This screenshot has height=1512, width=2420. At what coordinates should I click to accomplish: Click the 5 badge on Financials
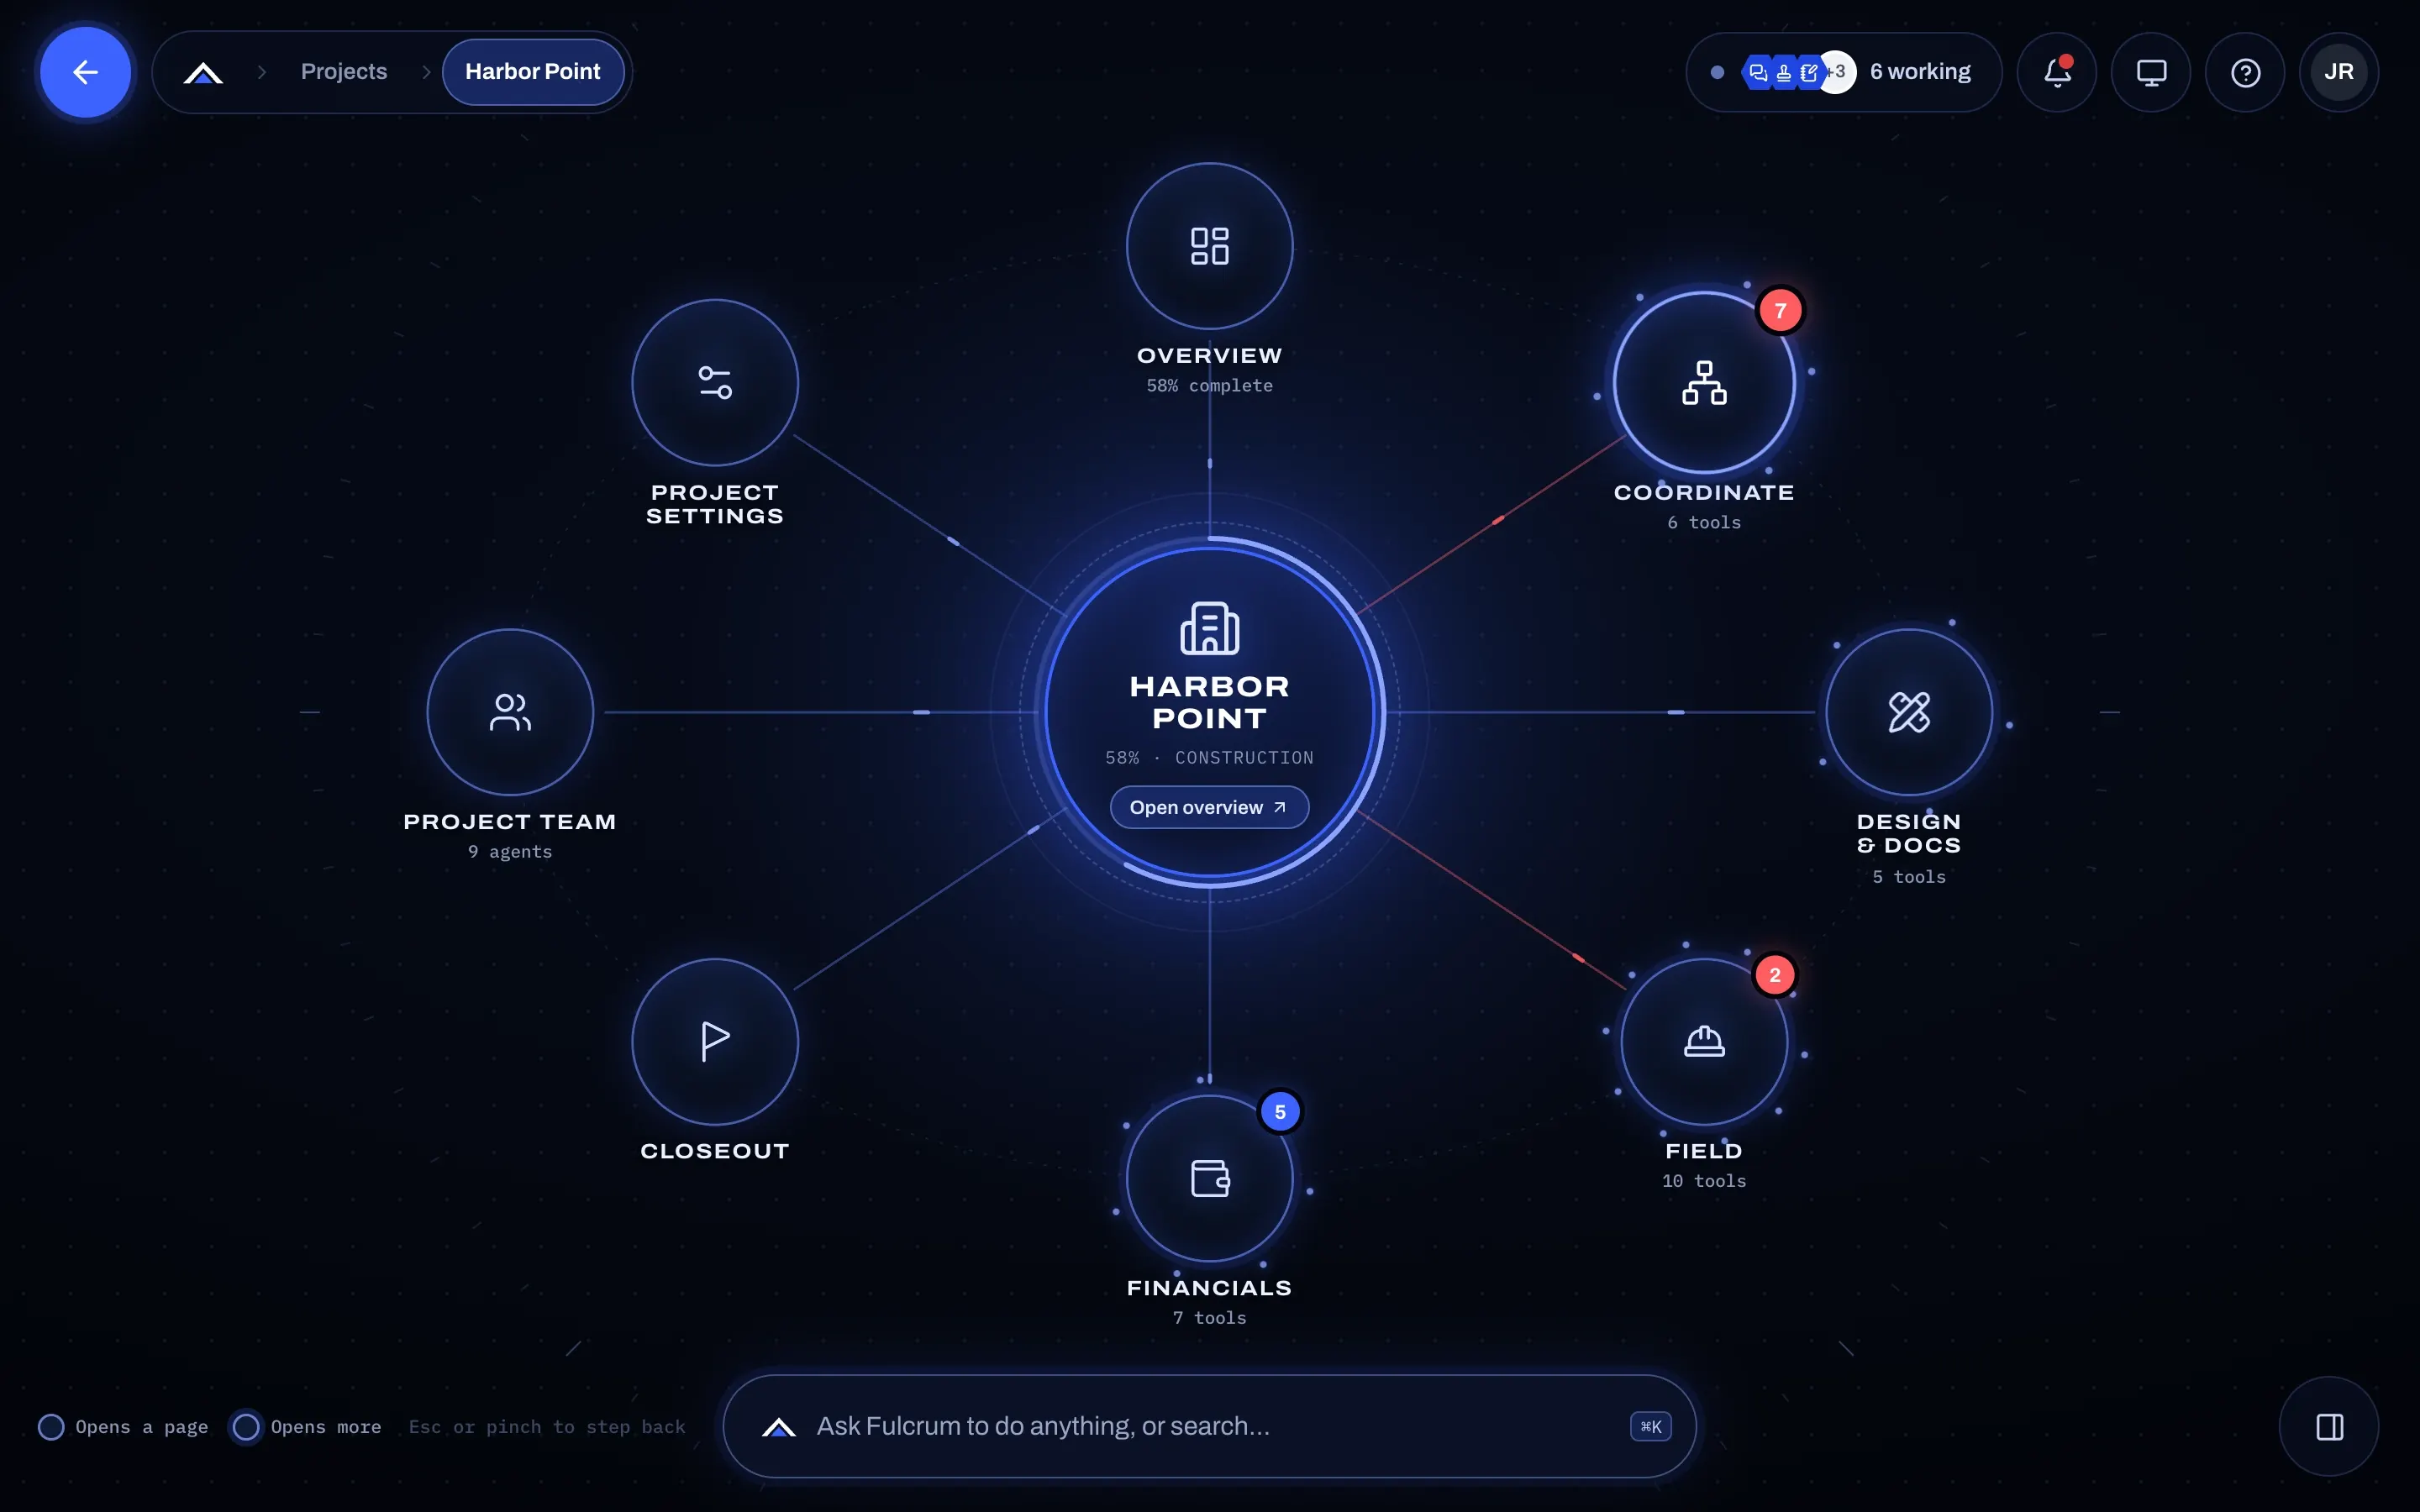tap(1280, 1112)
